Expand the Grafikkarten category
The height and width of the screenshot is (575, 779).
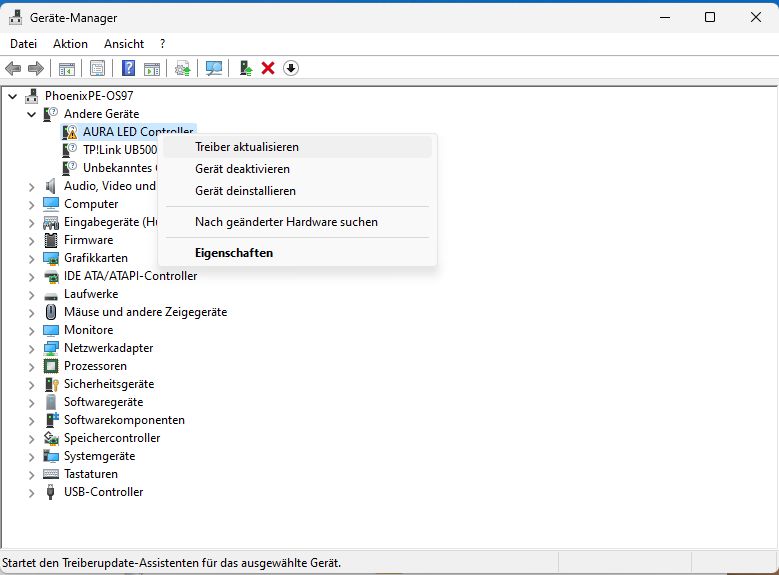[x=31, y=259]
